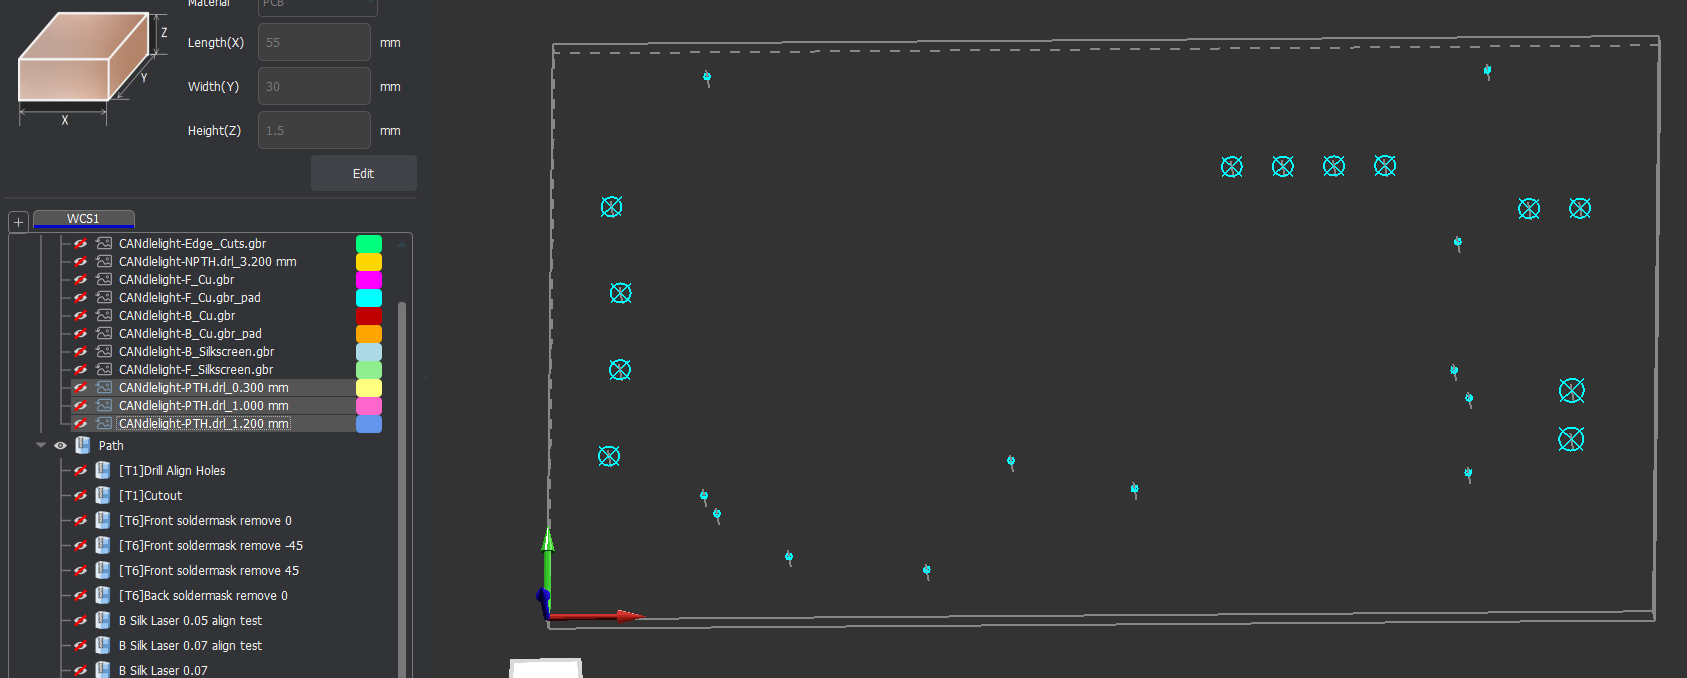Toggle visibility of the NPTH.drl_3.200 mm layer

click(x=81, y=261)
